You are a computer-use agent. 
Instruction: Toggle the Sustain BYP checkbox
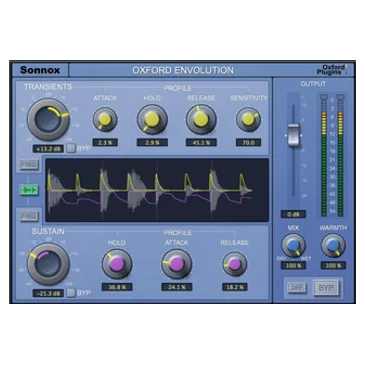pyautogui.click(x=71, y=293)
